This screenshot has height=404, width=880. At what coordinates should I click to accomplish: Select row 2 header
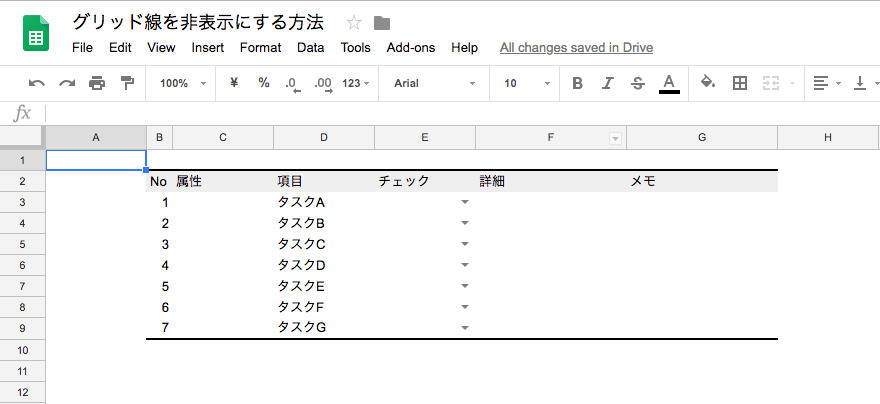pyautogui.click(x=22, y=181)
